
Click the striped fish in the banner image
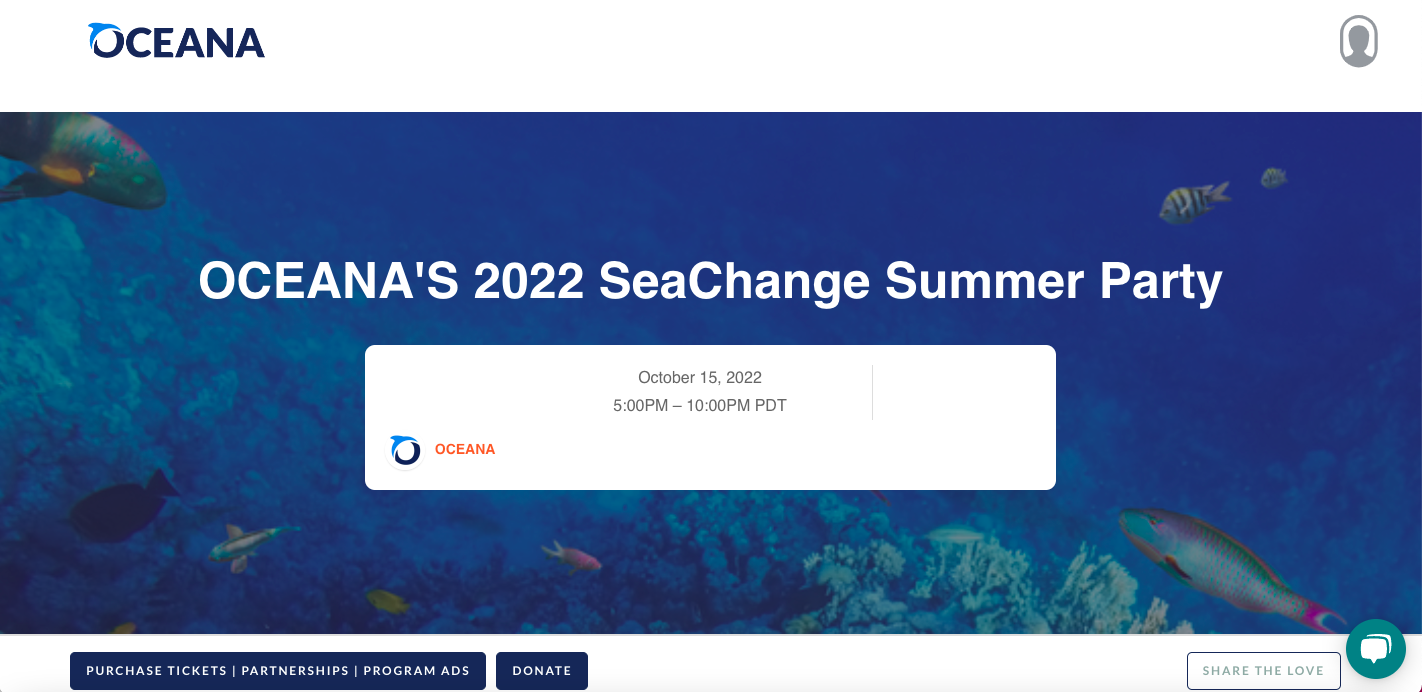1194,201
